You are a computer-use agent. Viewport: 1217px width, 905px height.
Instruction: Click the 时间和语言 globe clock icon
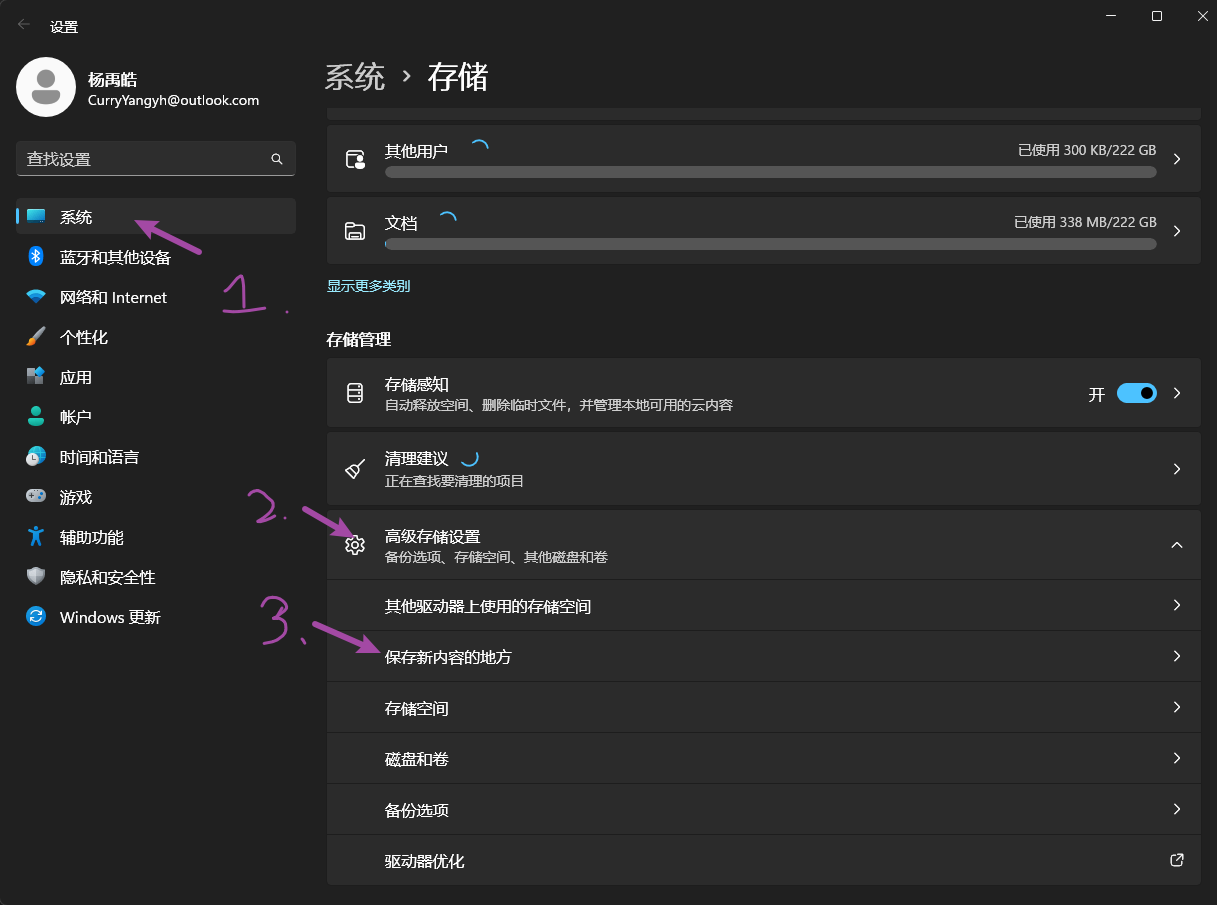36,457
